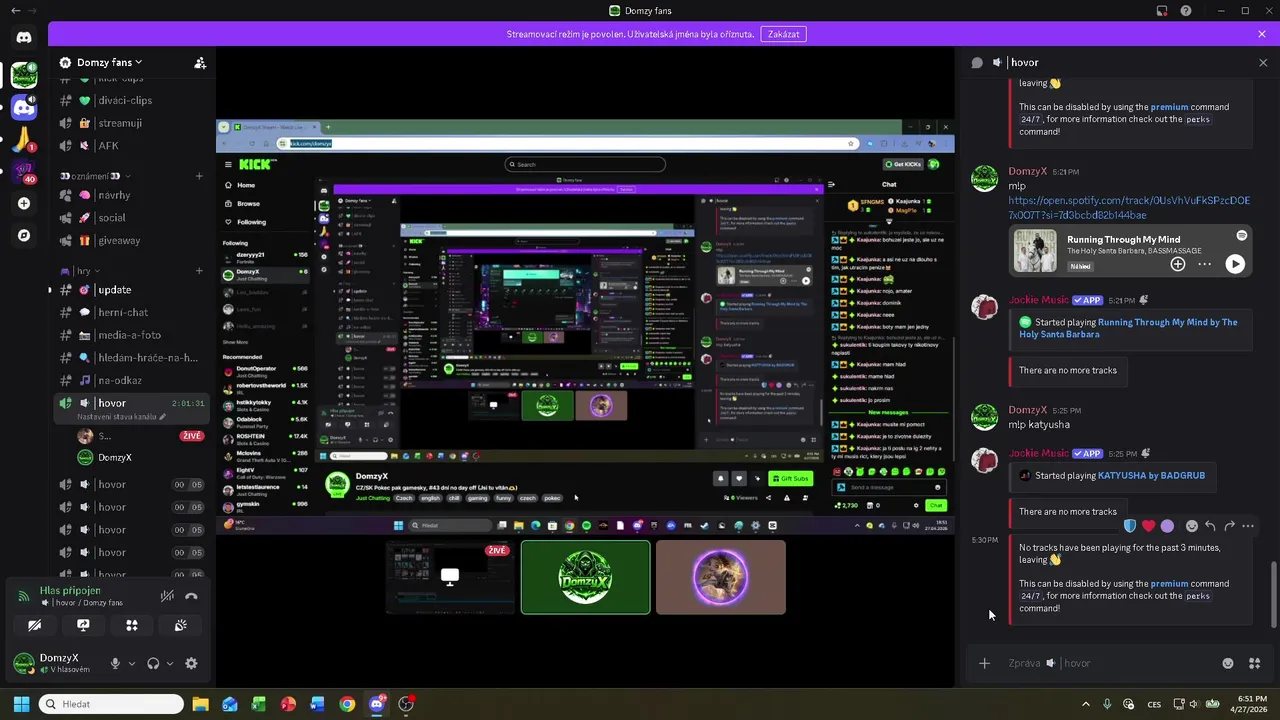Open the emoji picker in message box
This screenshot has width=1280, height=720.
(x=1228, y=663)
